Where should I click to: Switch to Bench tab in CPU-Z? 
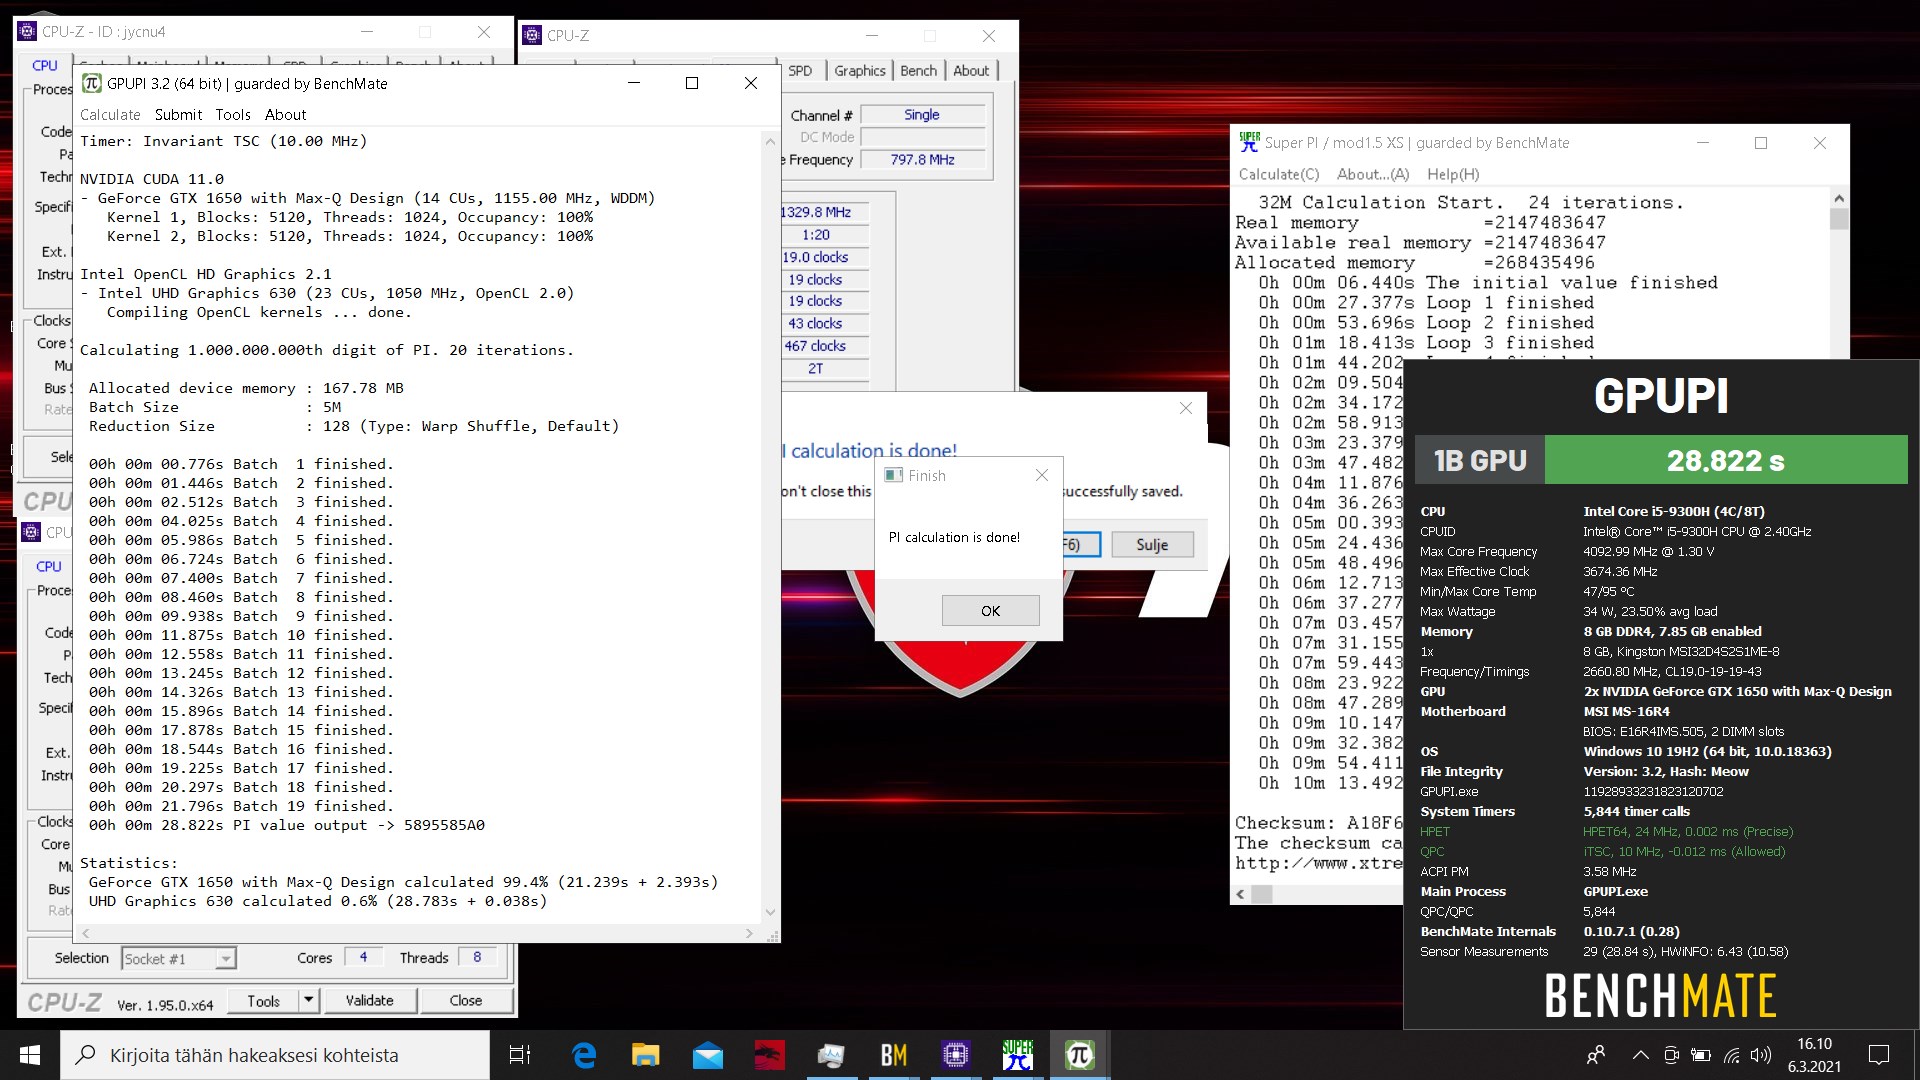click(x=918, y=71)
